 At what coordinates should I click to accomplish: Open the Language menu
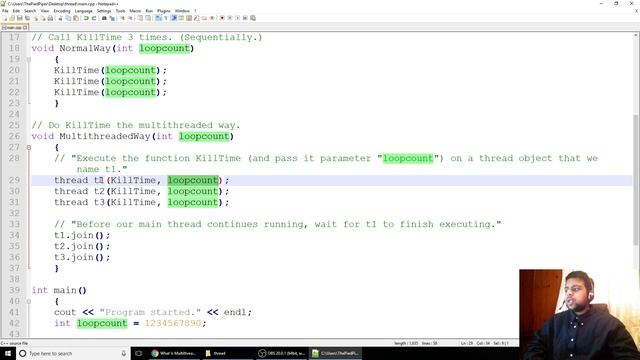(x=84, y=11)
